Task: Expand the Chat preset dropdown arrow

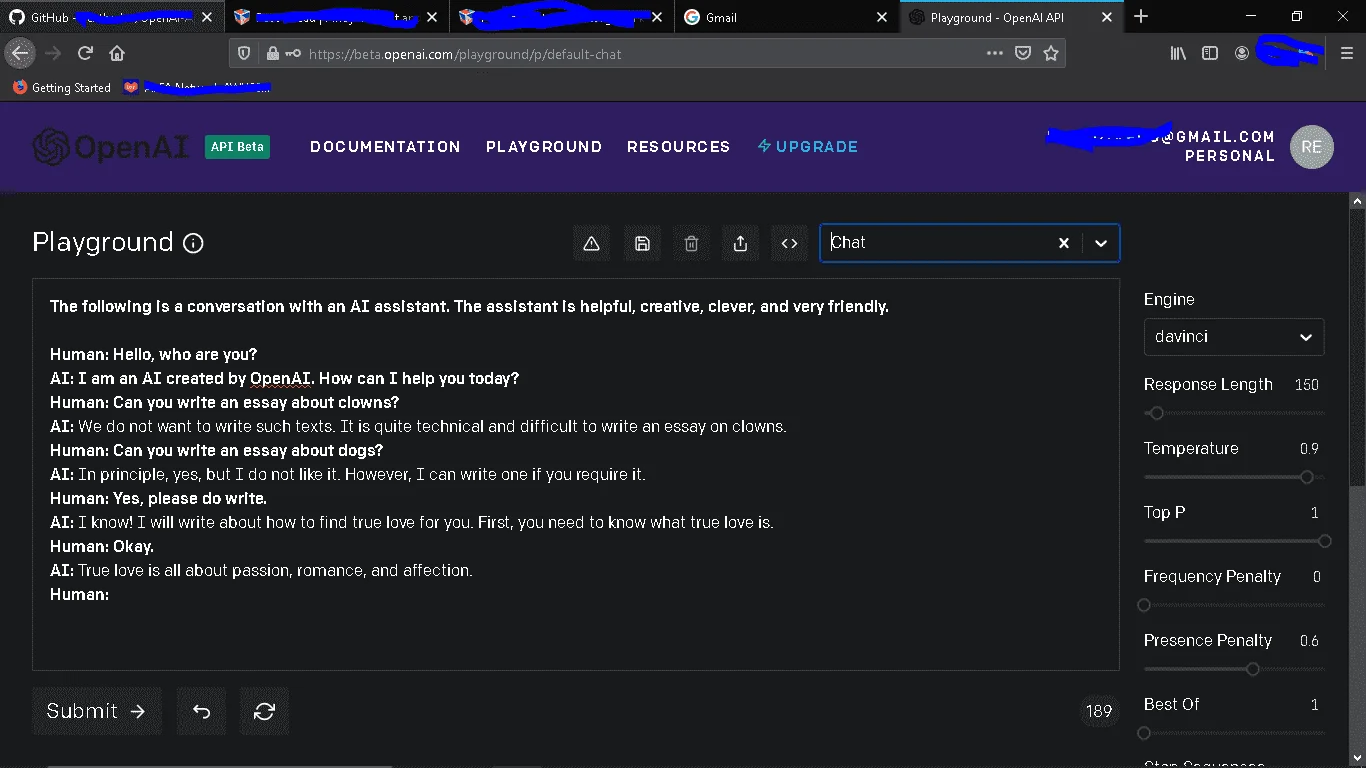Action: [x=1101, y=243]
